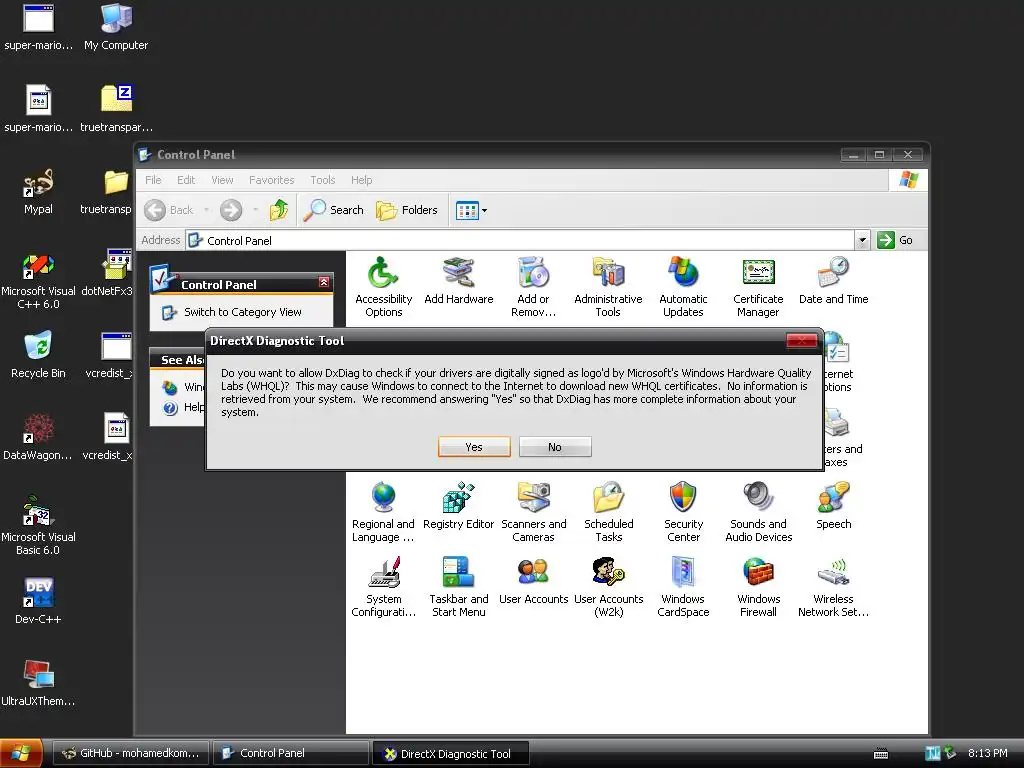Viewport: 1024px width, 768px height.
Task: Open Regional and Language options icon
Action: [x=383, y=512]
